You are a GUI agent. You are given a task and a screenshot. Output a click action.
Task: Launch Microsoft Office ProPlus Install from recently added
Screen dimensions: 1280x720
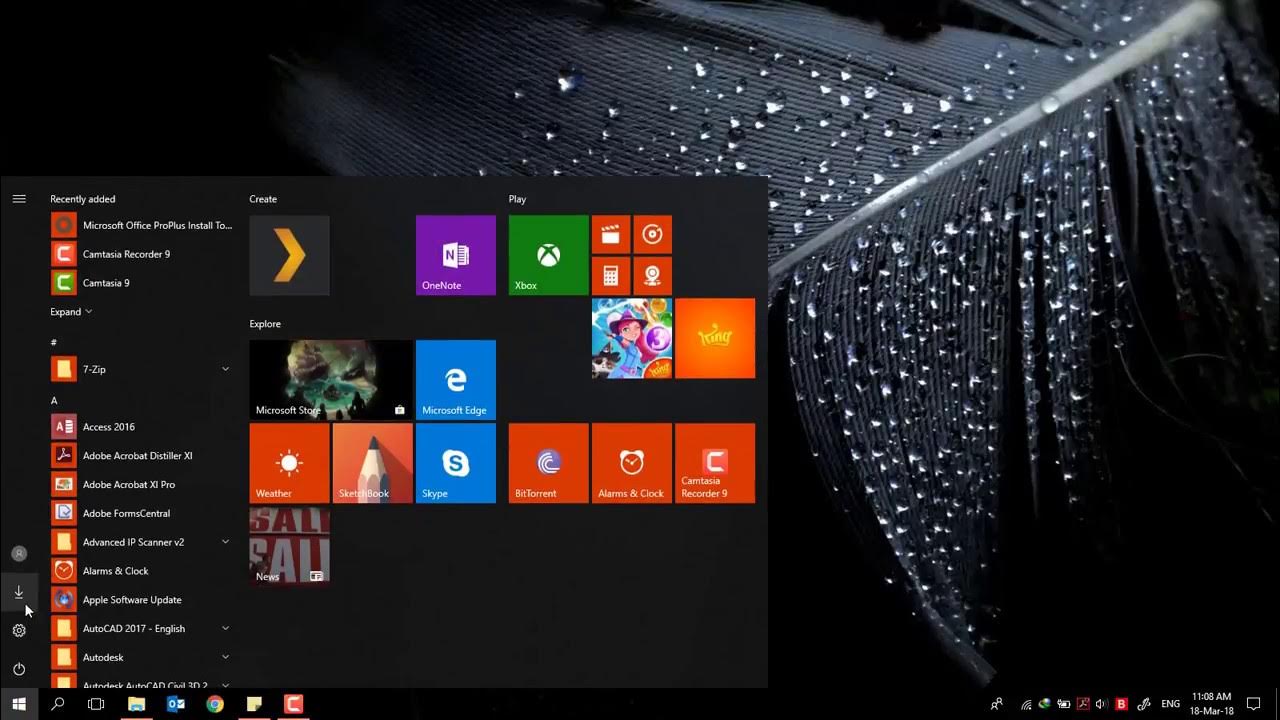click(142, 225)
